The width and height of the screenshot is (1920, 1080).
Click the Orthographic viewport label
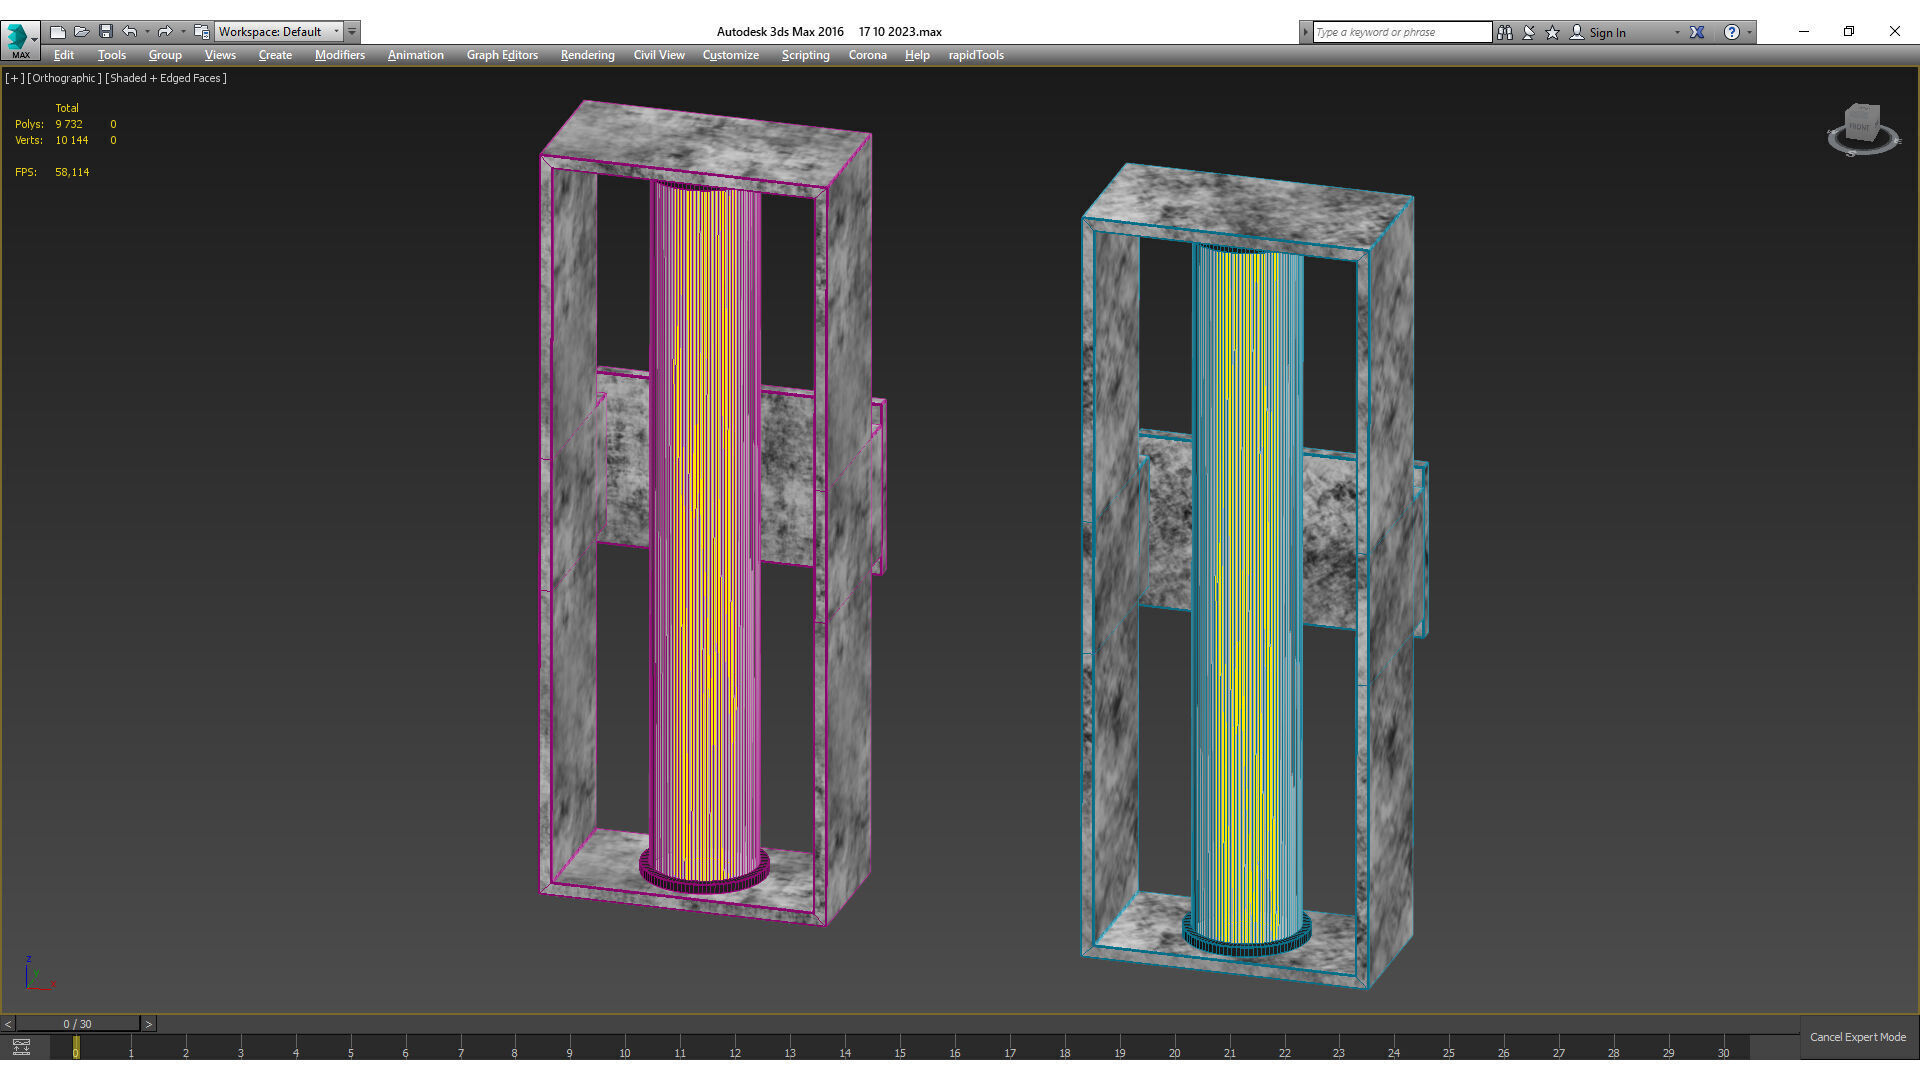tap(64, 78)
